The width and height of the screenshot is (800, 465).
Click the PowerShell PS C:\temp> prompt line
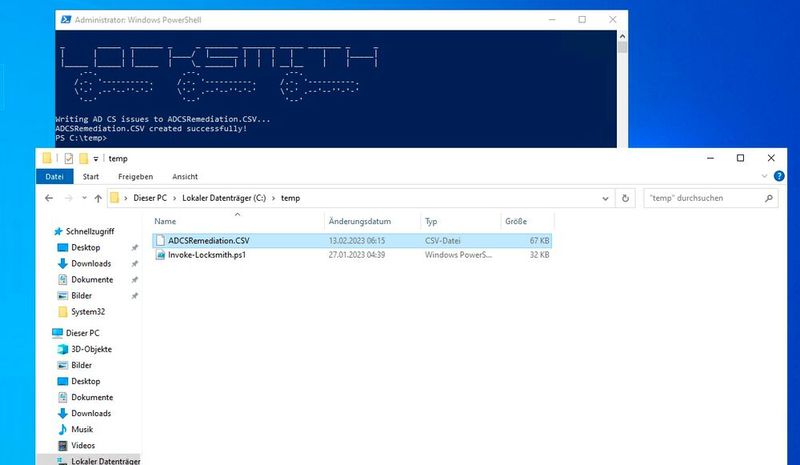coord(81,138)
